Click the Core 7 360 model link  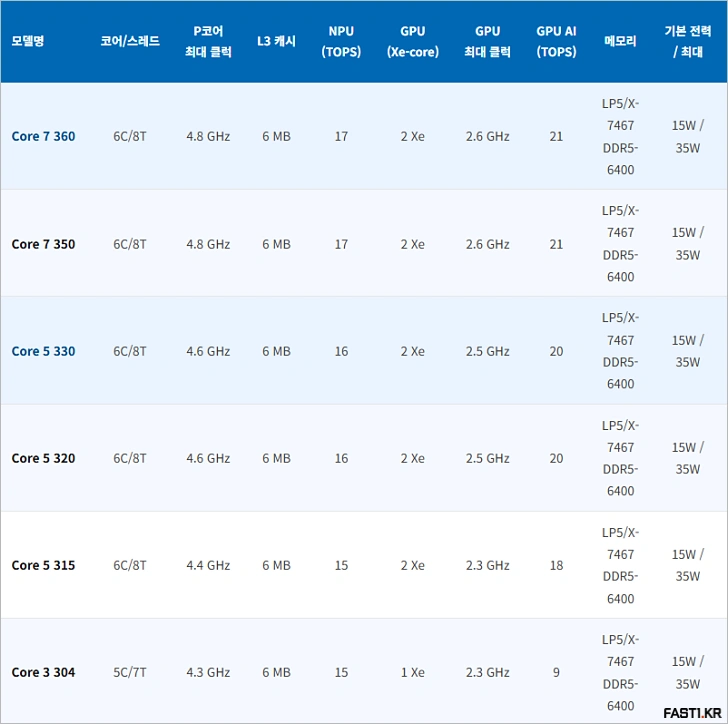(43, 136)
